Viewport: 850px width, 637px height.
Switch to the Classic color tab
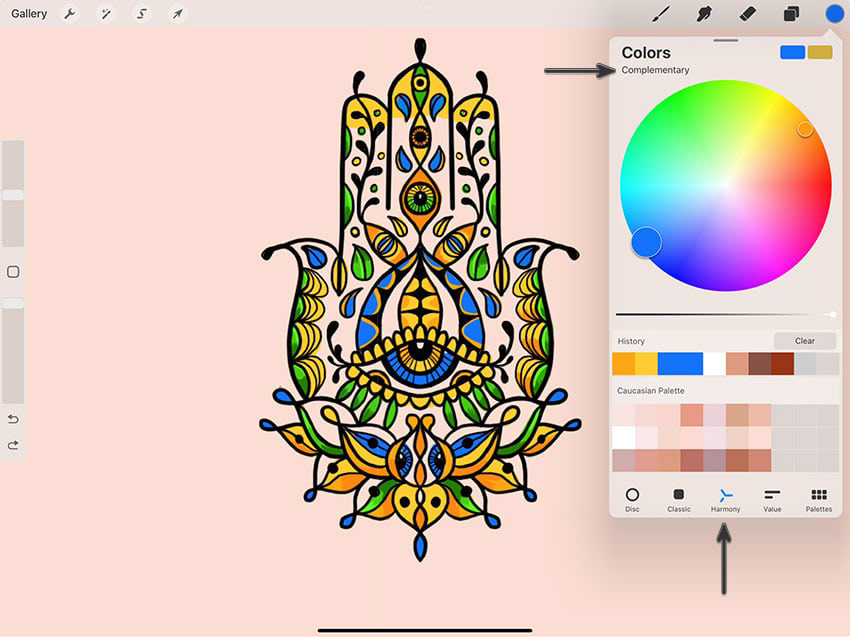[679, 500]
